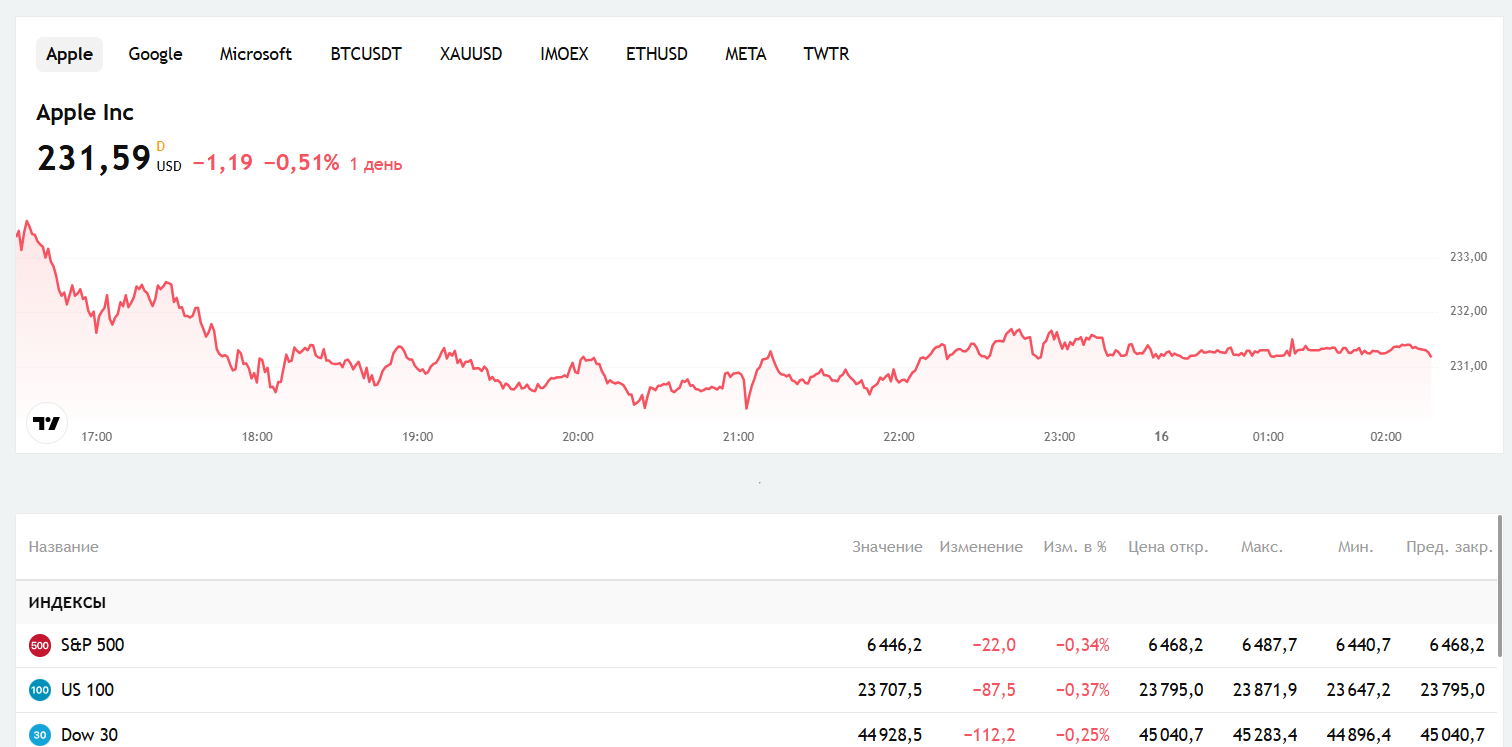Click the 'Значение' column header
The width and height of the screenshot is (1512, 747).
(x=887, y=547)
